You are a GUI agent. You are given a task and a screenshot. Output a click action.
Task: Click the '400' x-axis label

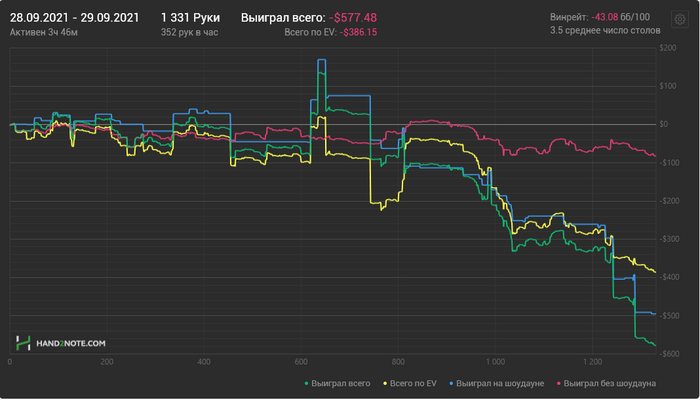click(204, 362)
